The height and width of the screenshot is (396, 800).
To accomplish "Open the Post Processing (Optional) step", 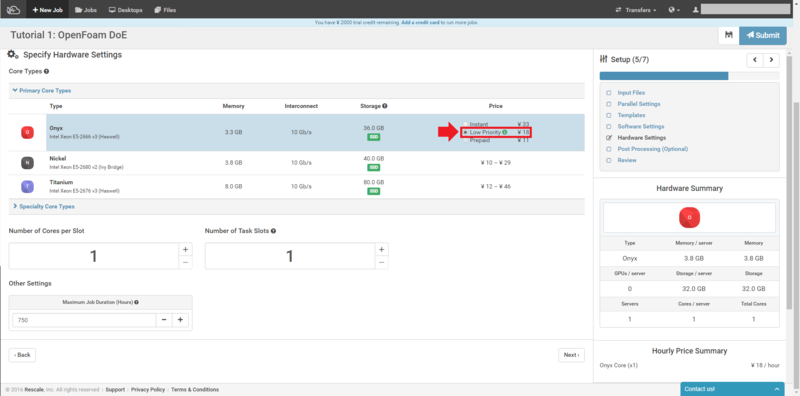I will click(653, 149).
